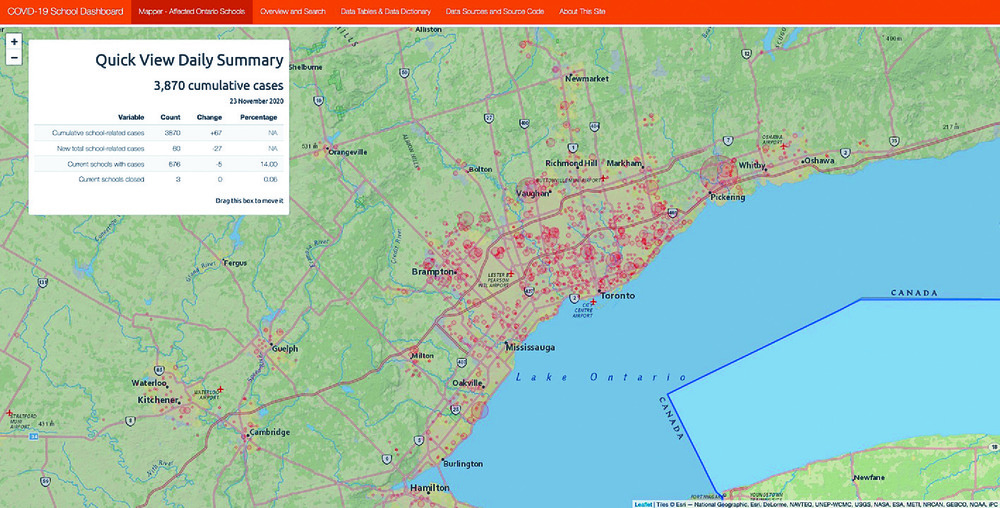Click the large case circle near Pickering
Viewport: 1000px width, 508px height.
[716, 172]
